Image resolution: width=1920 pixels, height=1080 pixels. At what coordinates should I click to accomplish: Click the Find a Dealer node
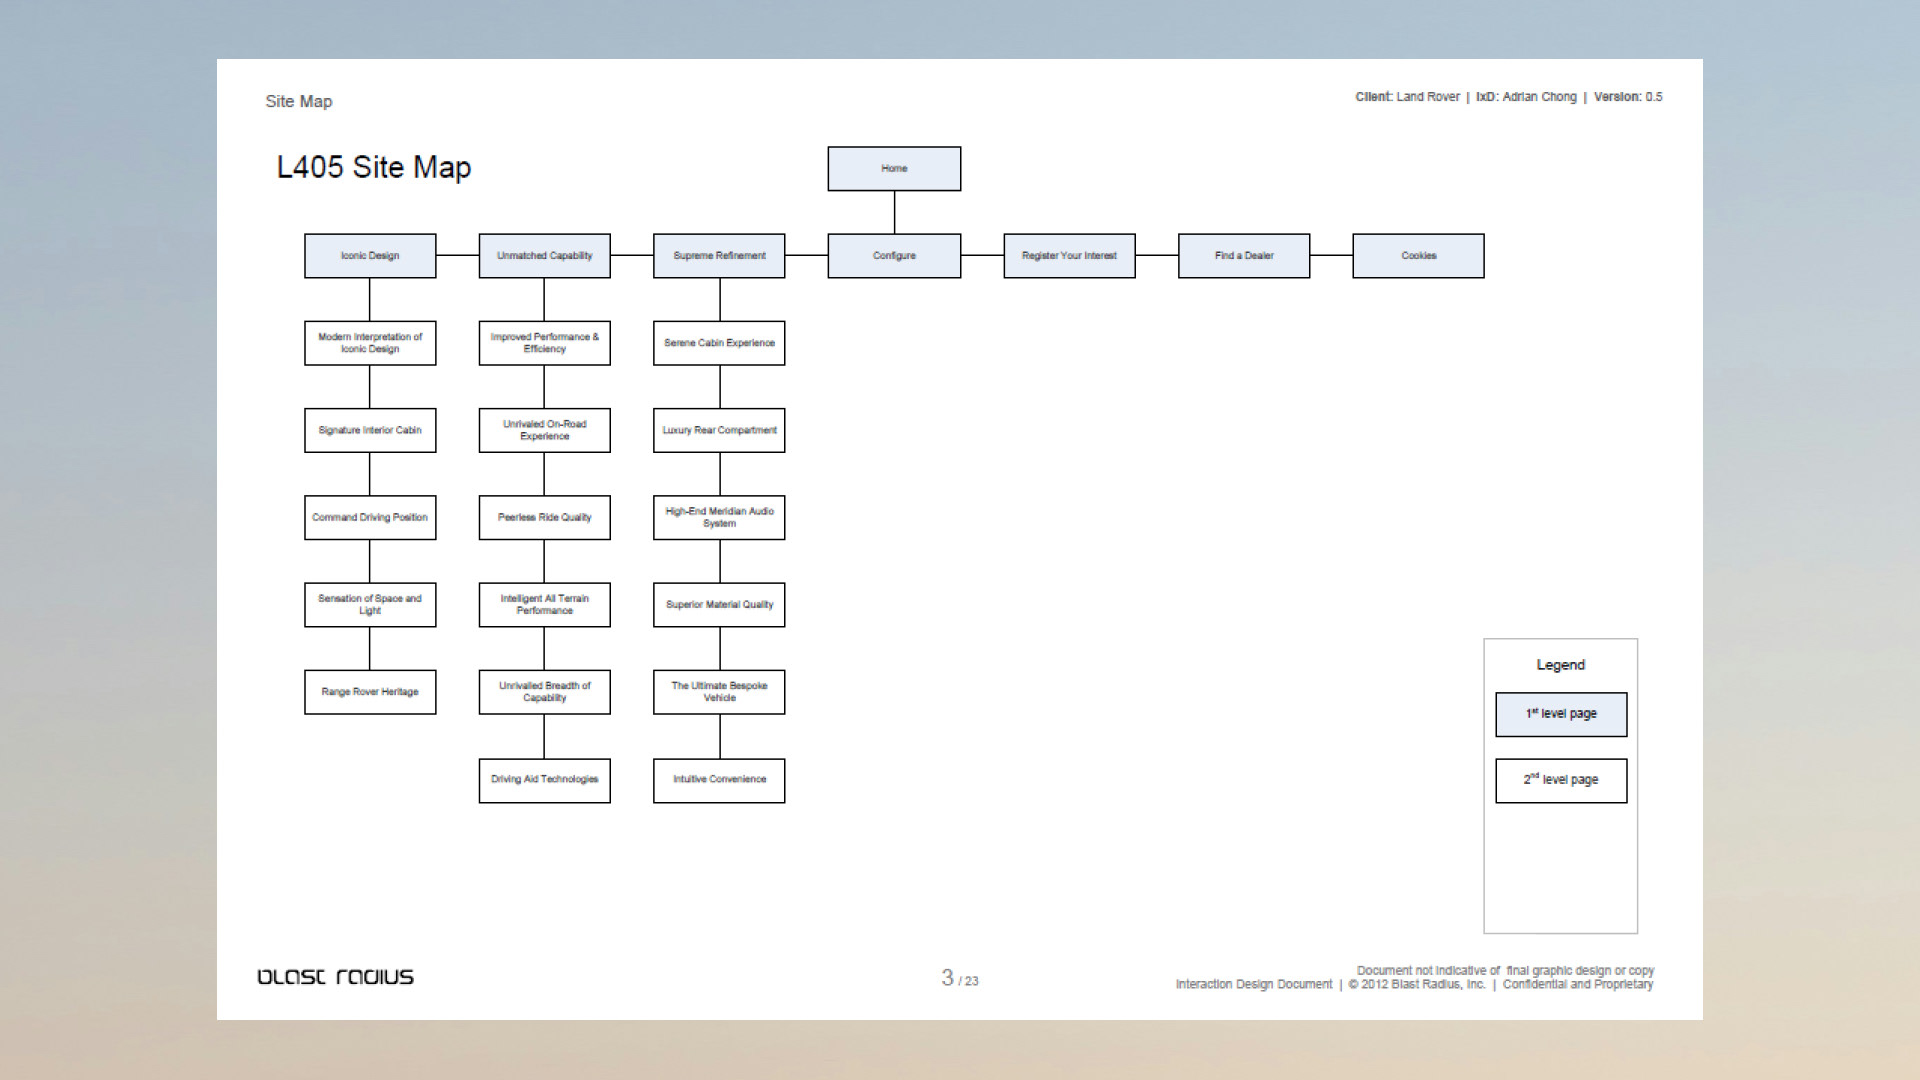(x=1244, y=256)
